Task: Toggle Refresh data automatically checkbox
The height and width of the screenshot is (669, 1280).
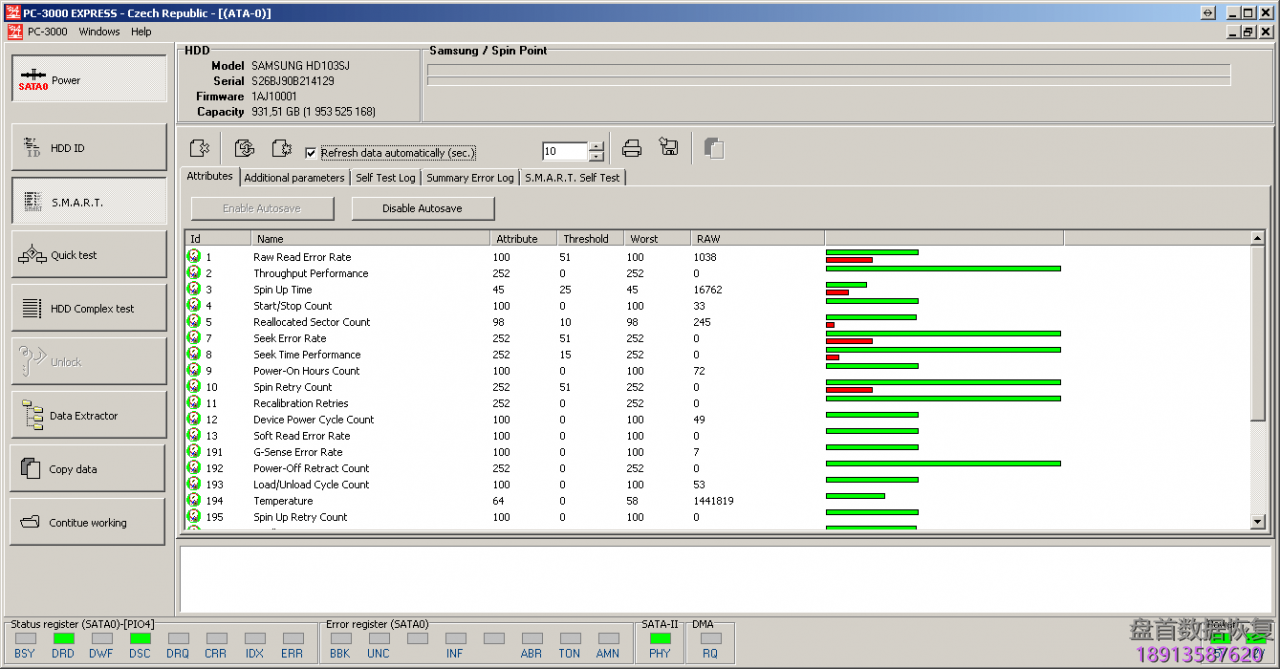Action: [311, 153]
